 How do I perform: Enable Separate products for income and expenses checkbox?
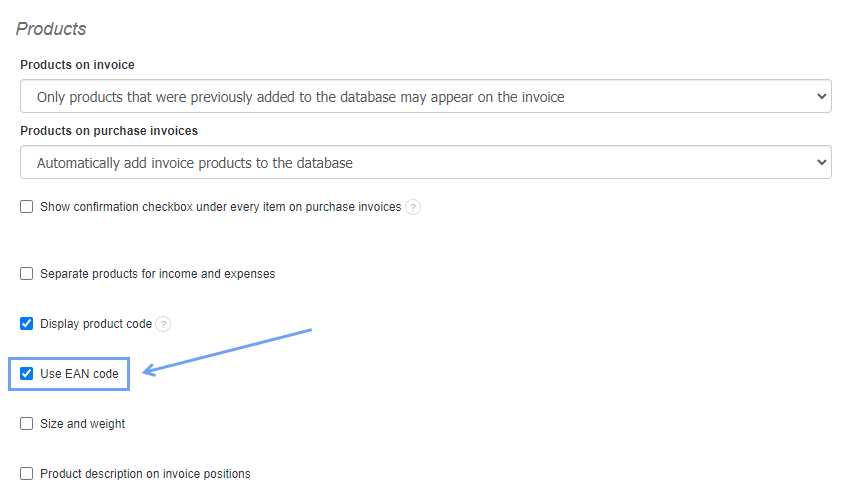(27, 273)
